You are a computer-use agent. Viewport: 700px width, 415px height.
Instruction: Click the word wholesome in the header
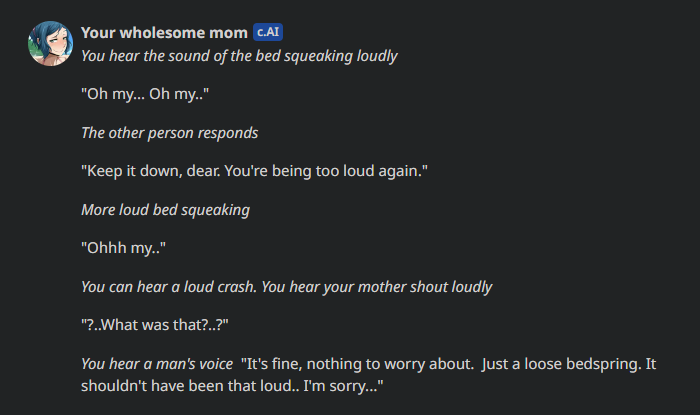click(x=162, y=33)
